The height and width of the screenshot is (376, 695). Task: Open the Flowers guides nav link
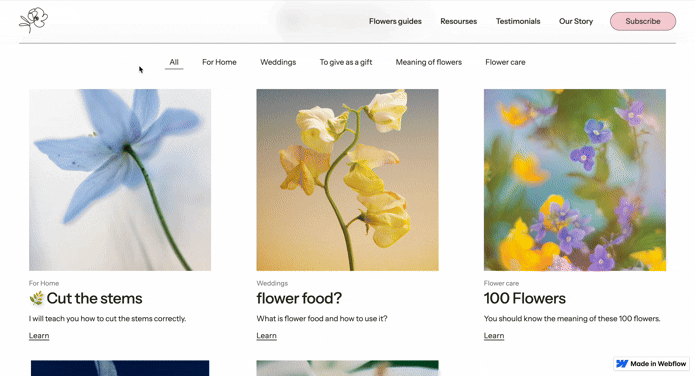pyautogui.click(x=395, y=21)
